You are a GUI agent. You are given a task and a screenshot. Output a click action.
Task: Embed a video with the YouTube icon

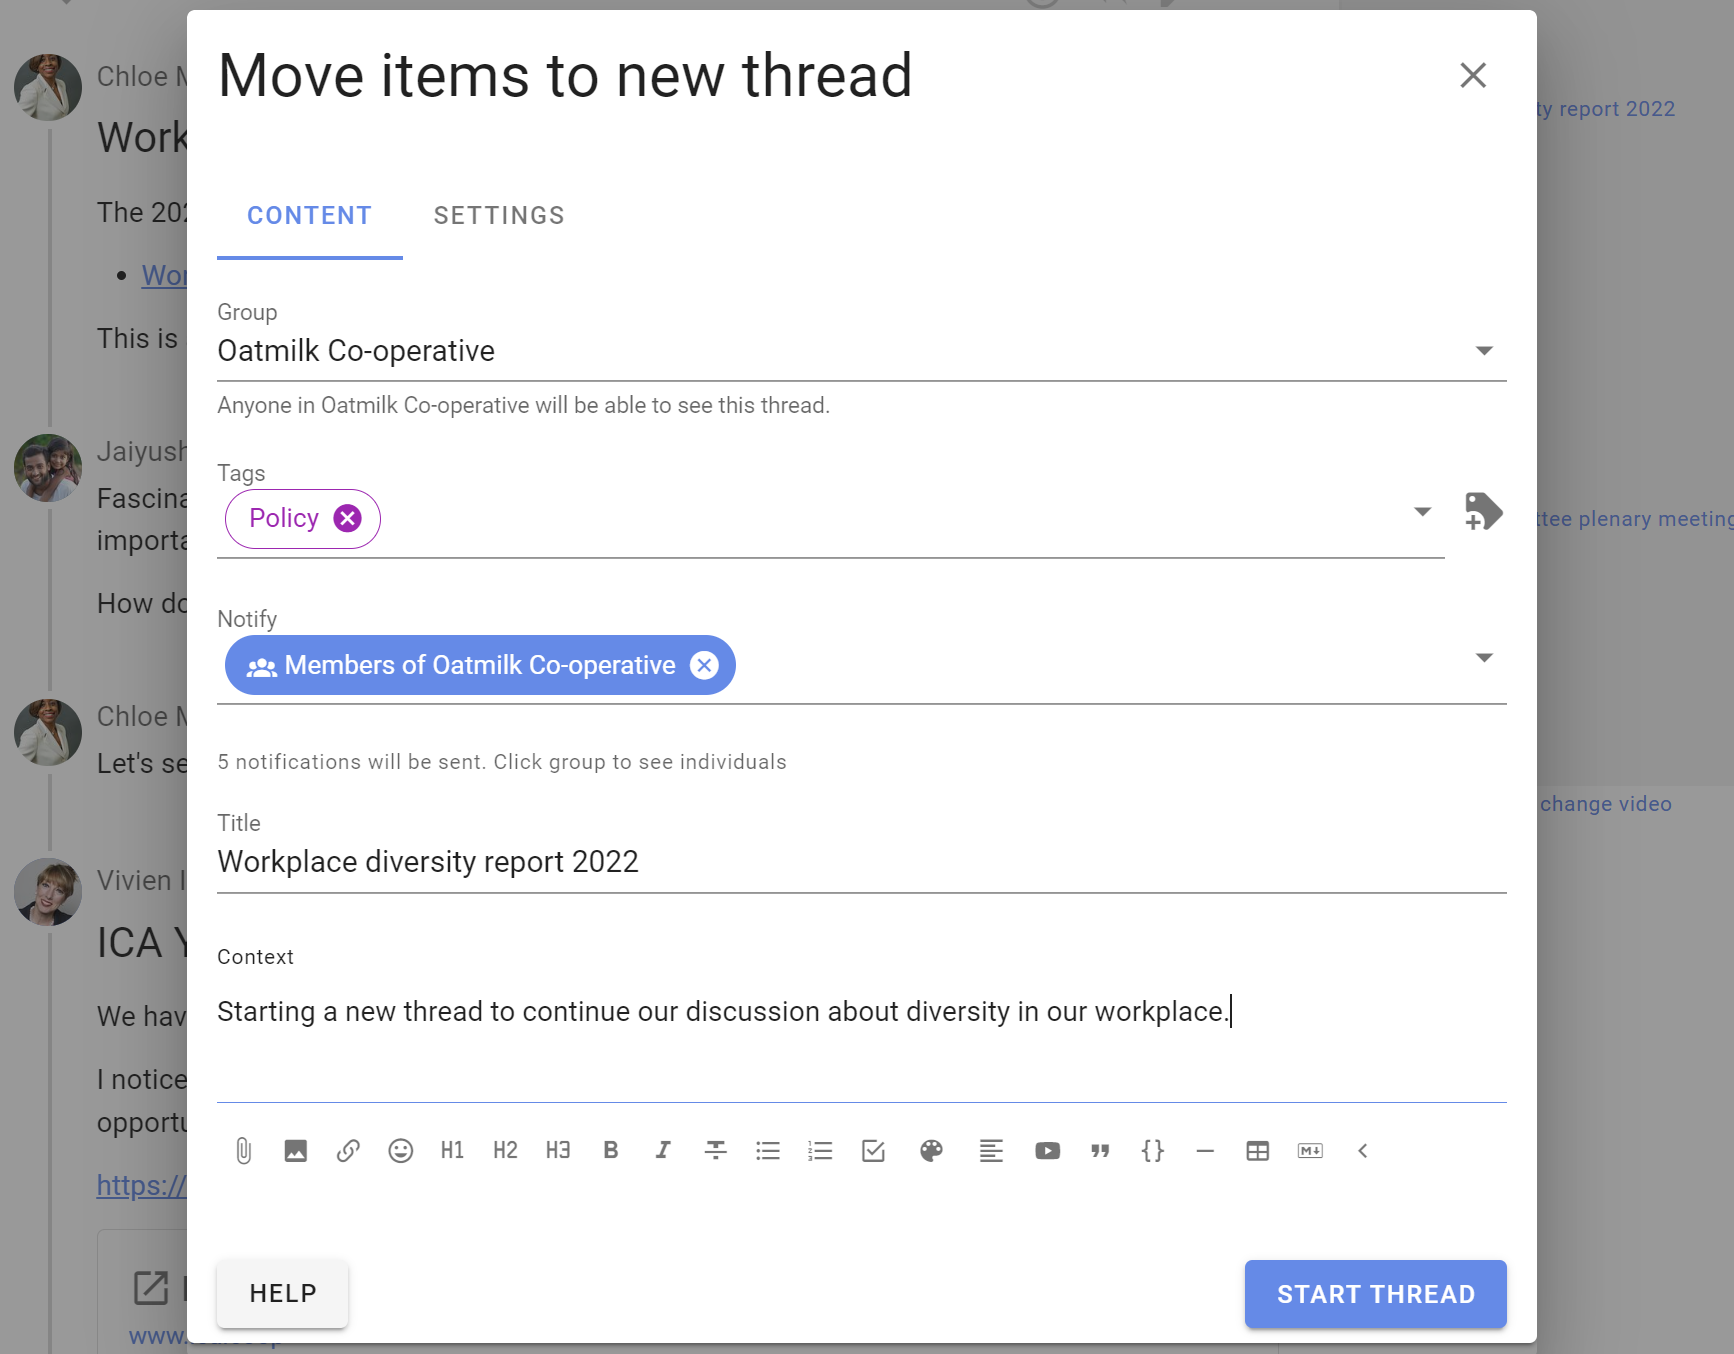[1047, 1151]
